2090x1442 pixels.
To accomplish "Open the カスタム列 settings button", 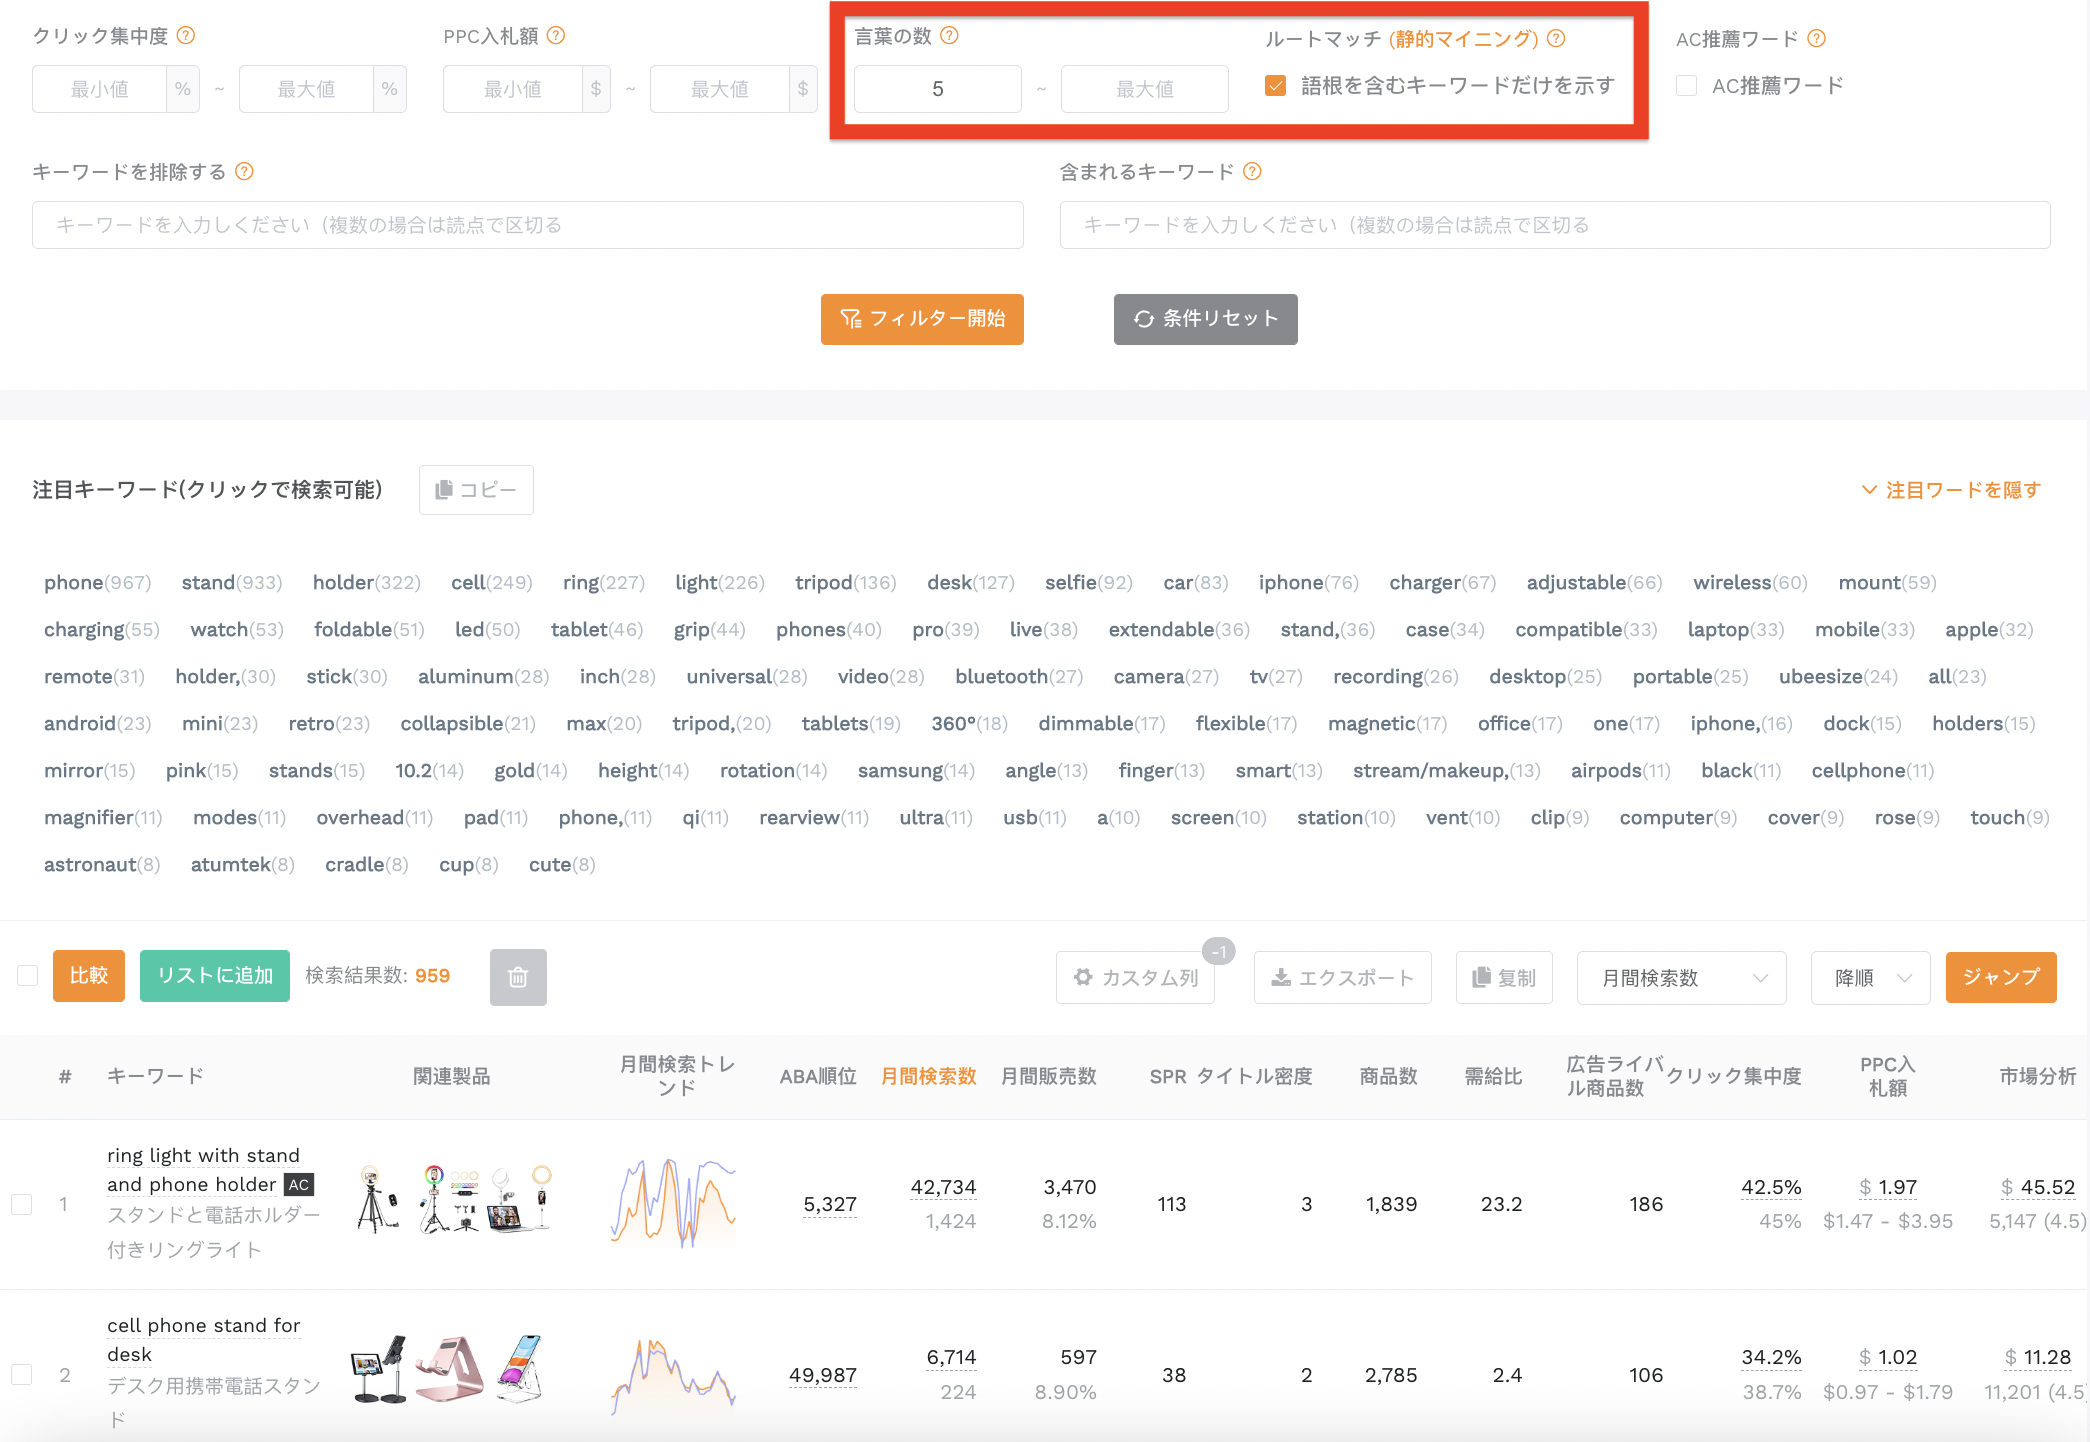I will 1135,978.
